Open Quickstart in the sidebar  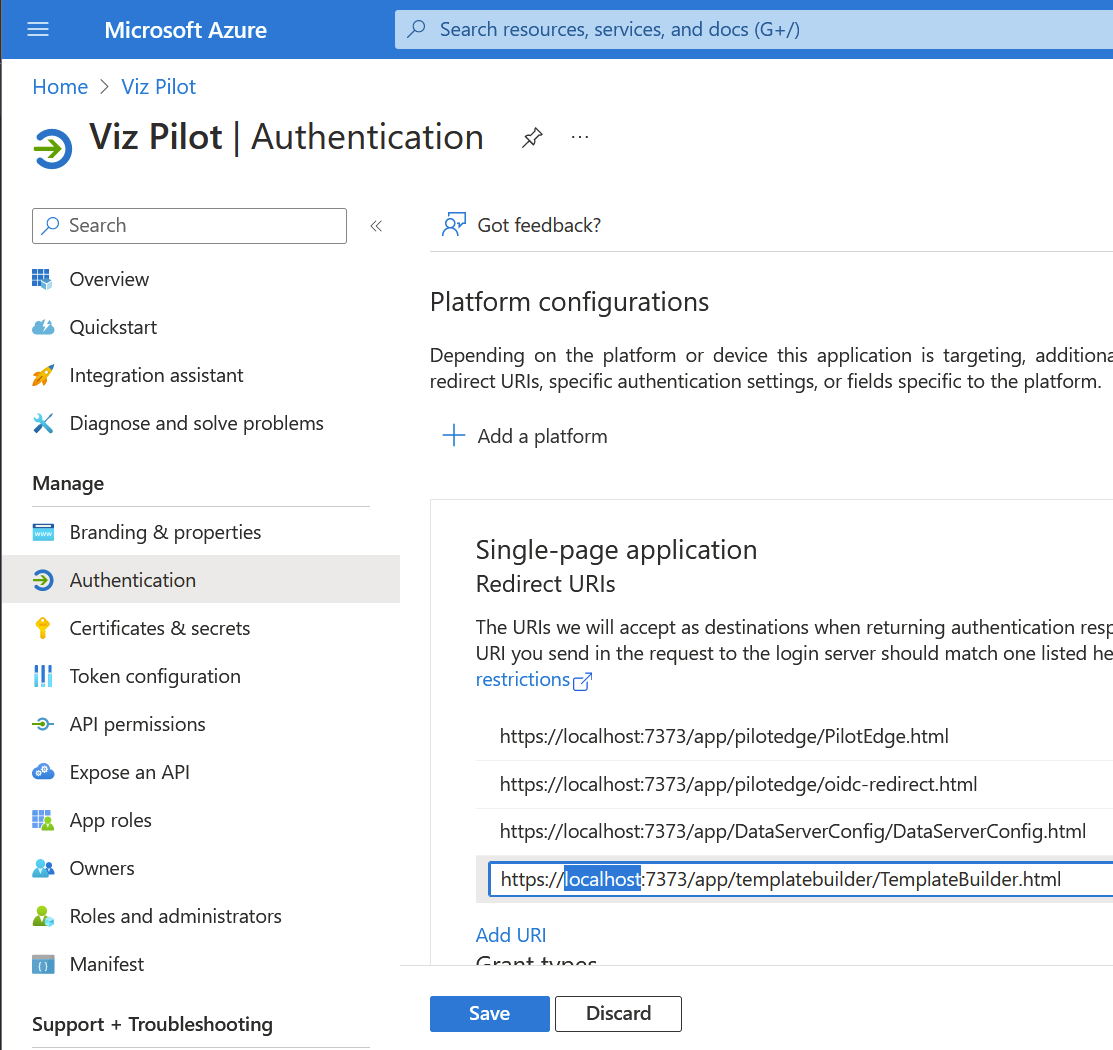(113, 327)
